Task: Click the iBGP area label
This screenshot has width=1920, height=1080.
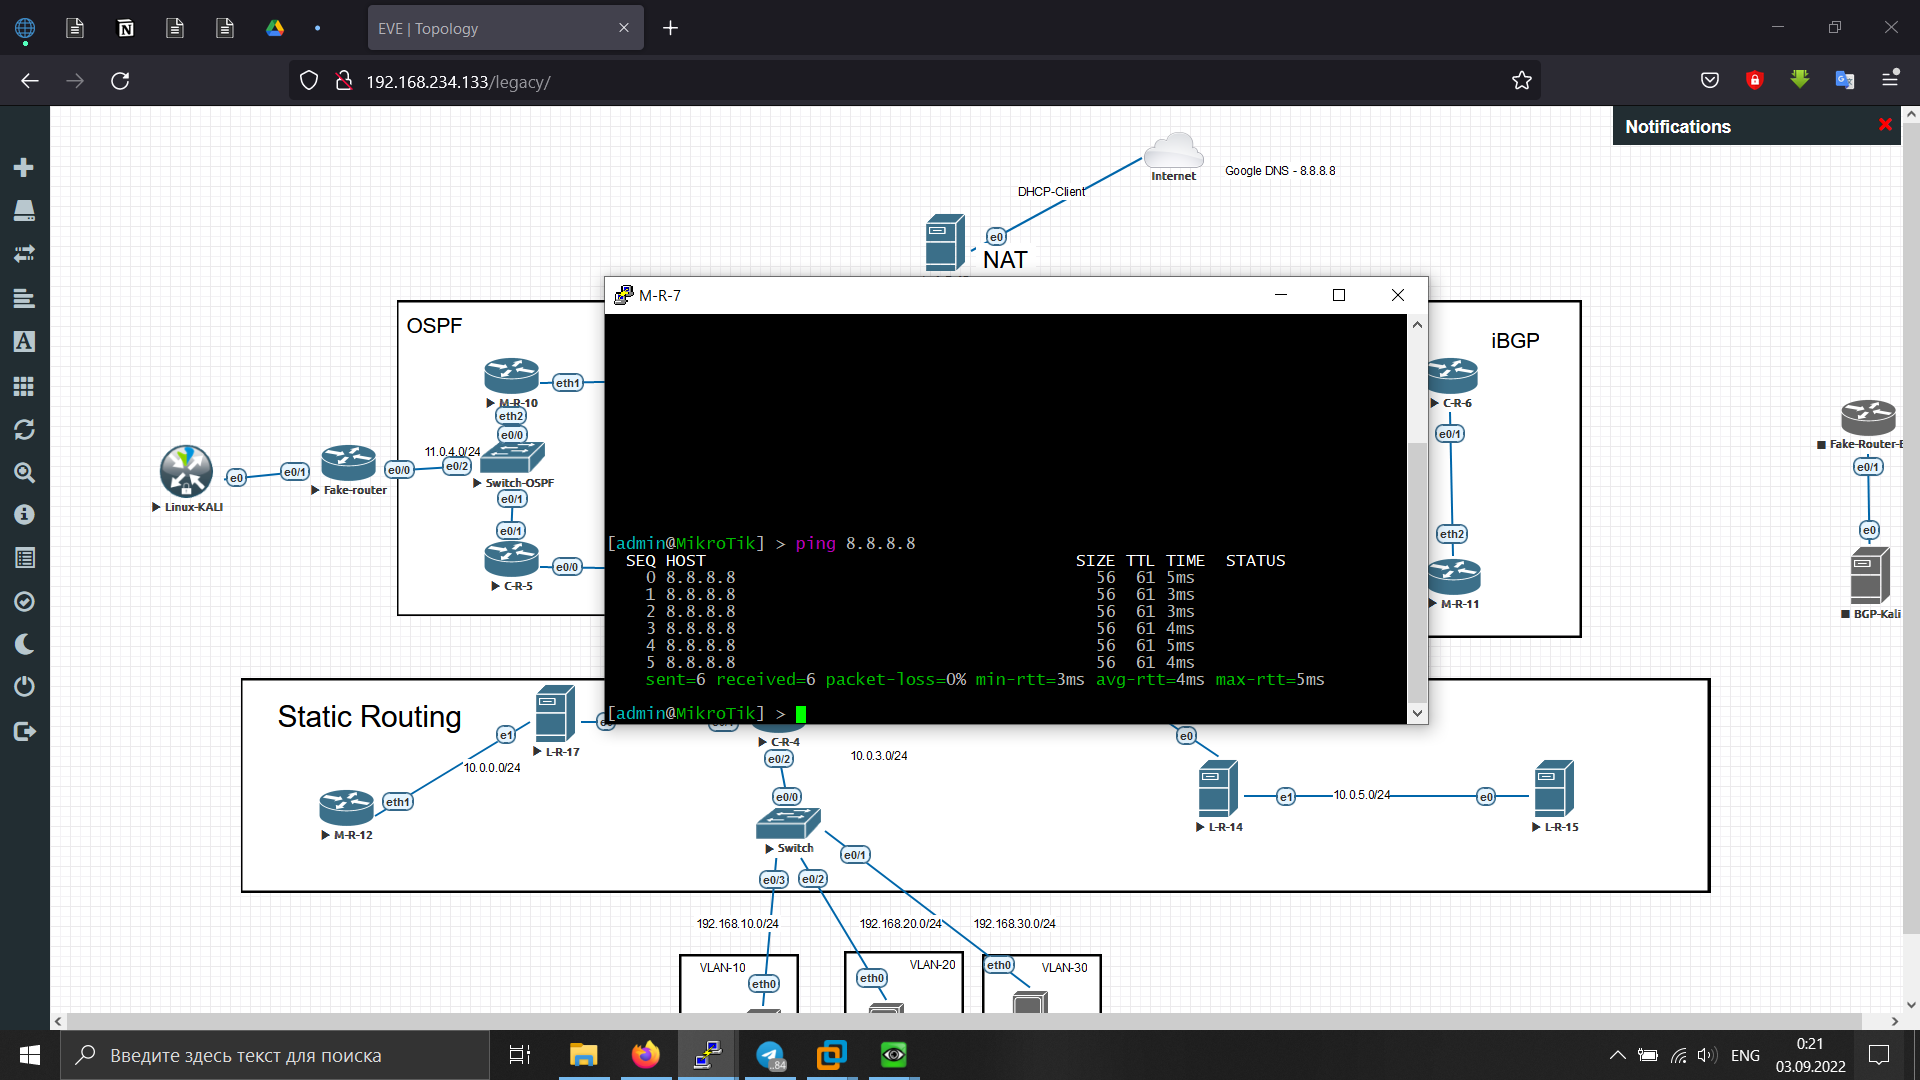Action: coord(1515,341)
